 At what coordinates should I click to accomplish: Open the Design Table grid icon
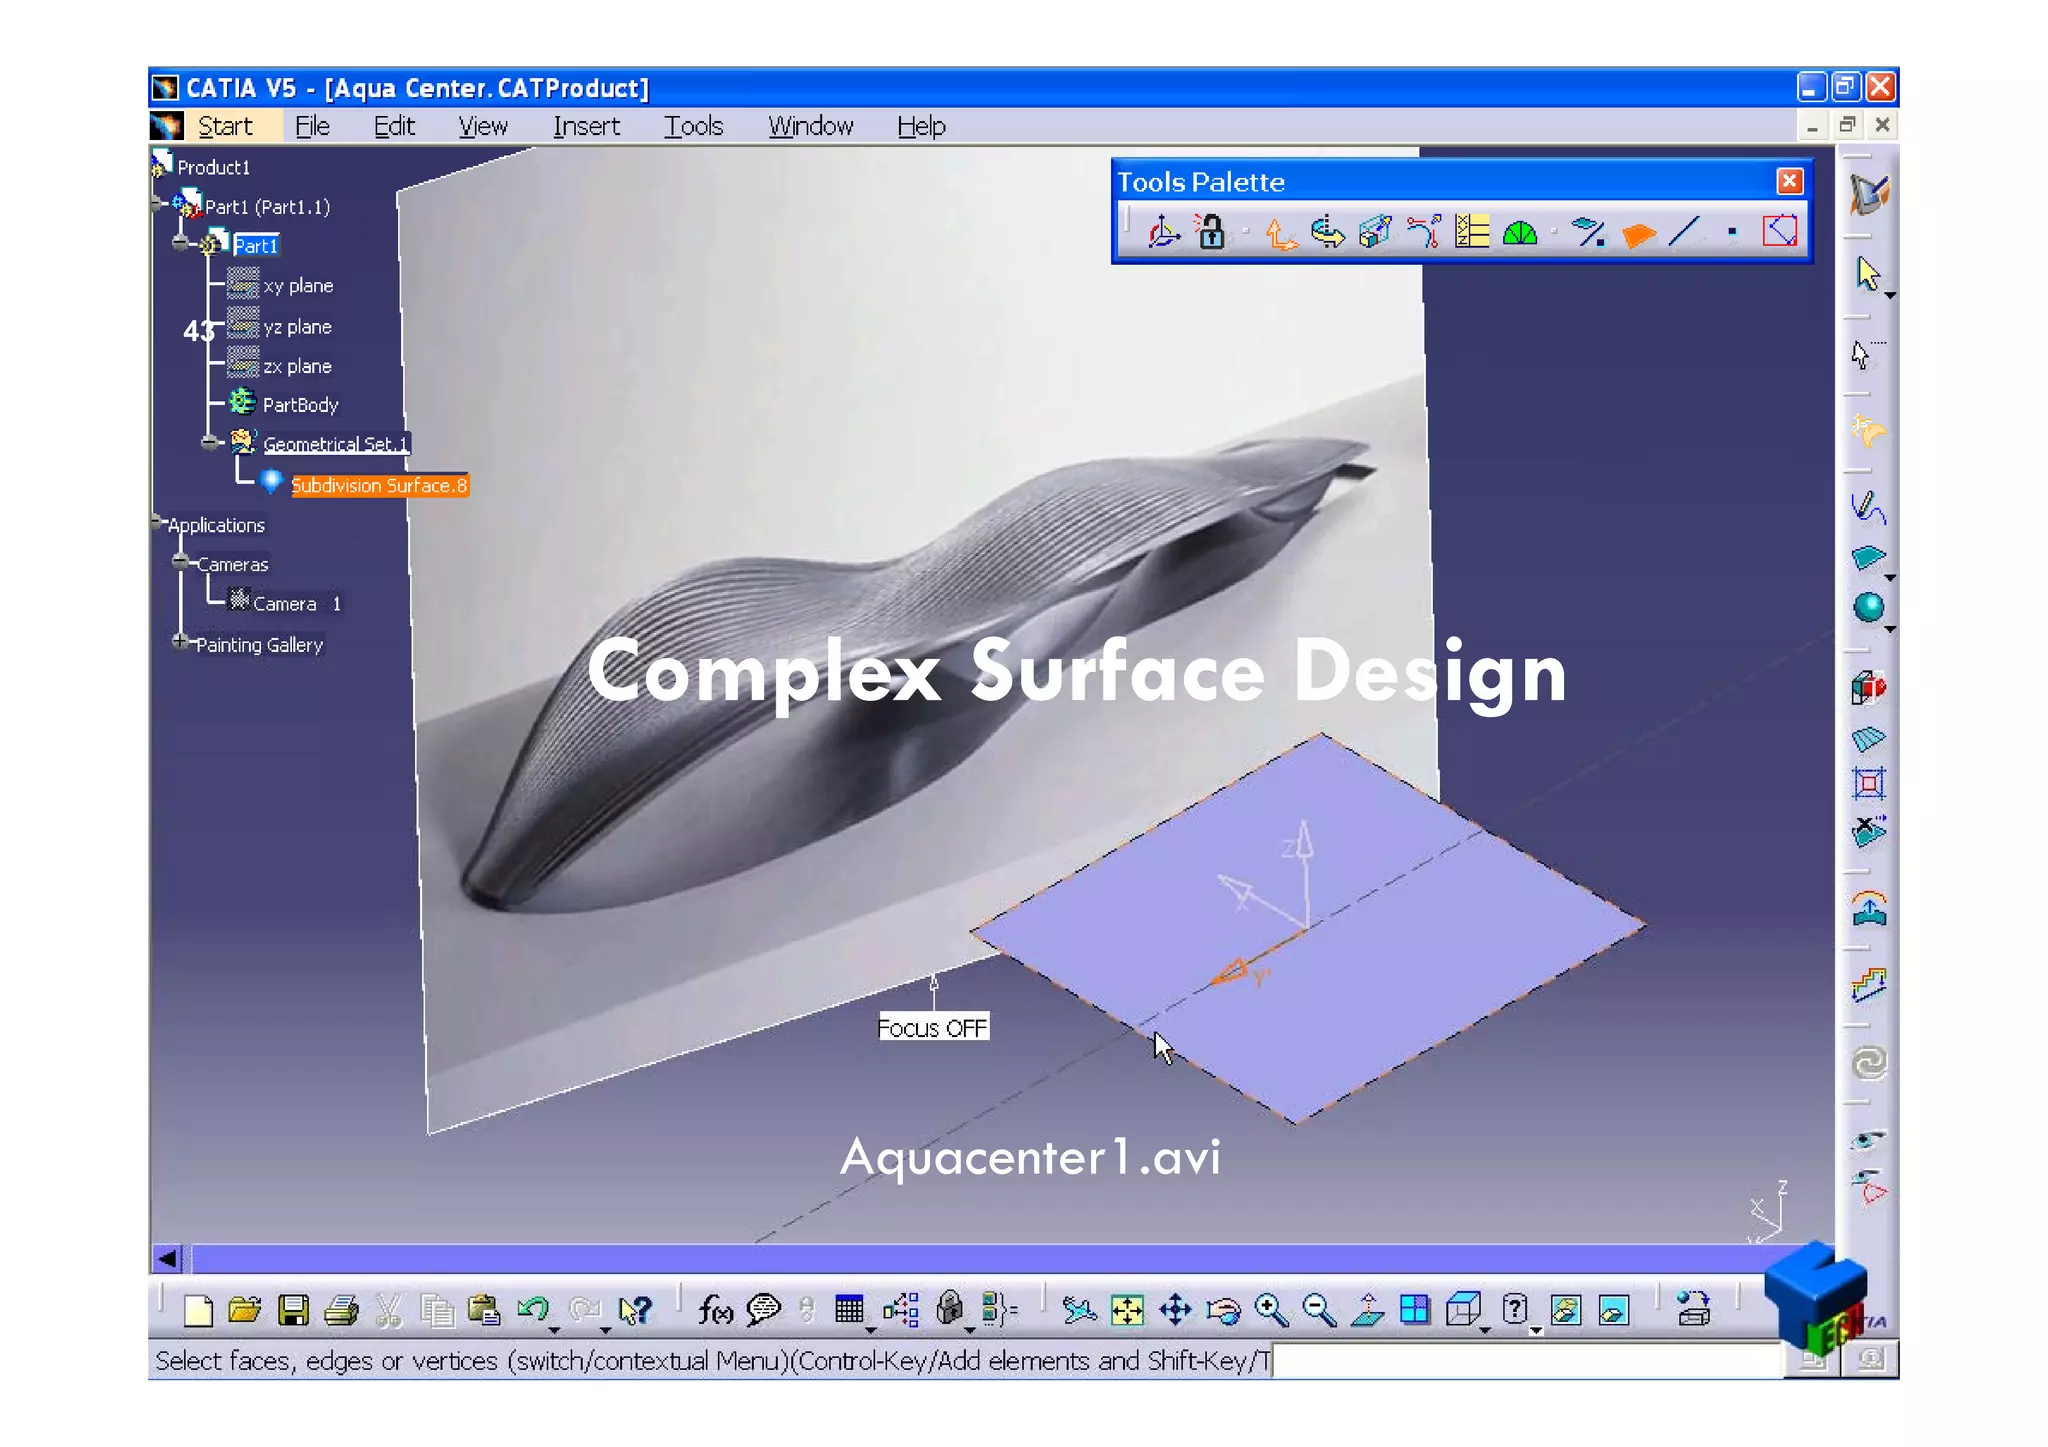[849, 1309]
